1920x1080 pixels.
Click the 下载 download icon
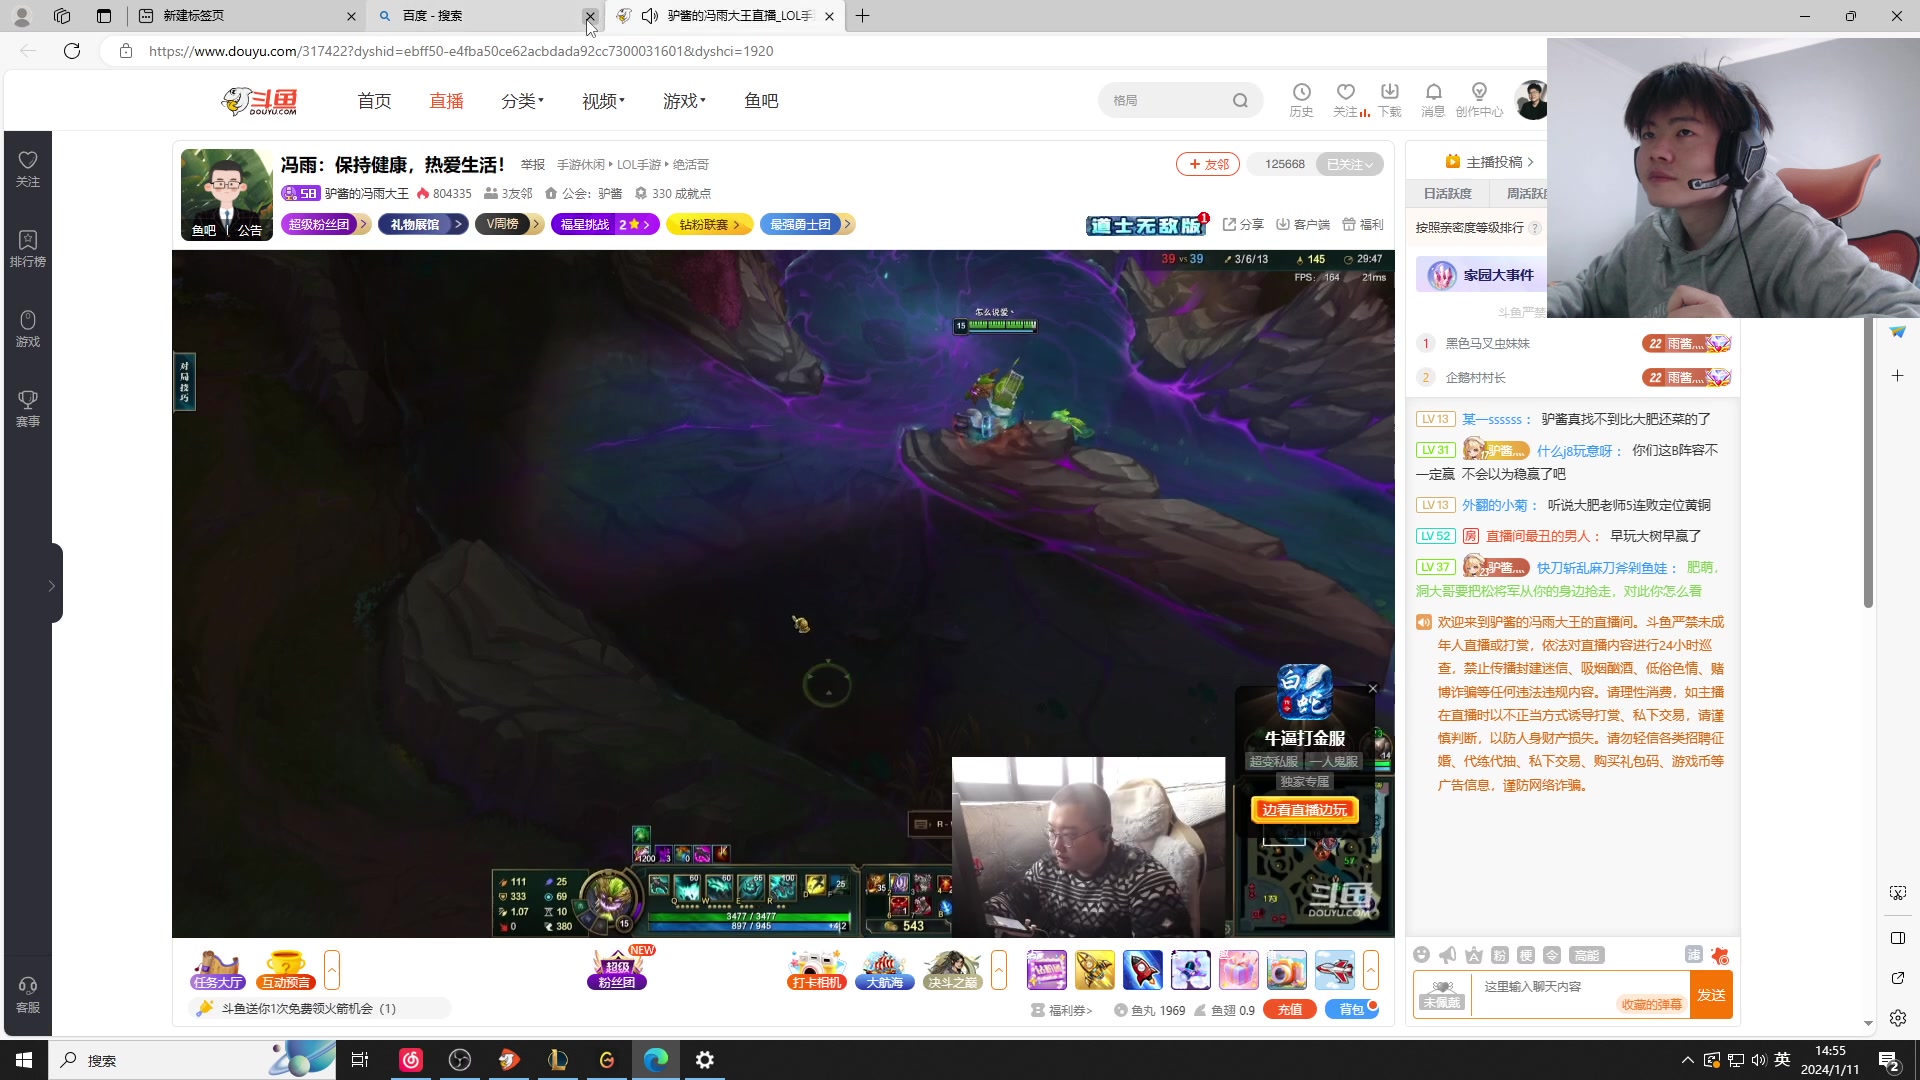(x=1390, y=100)
